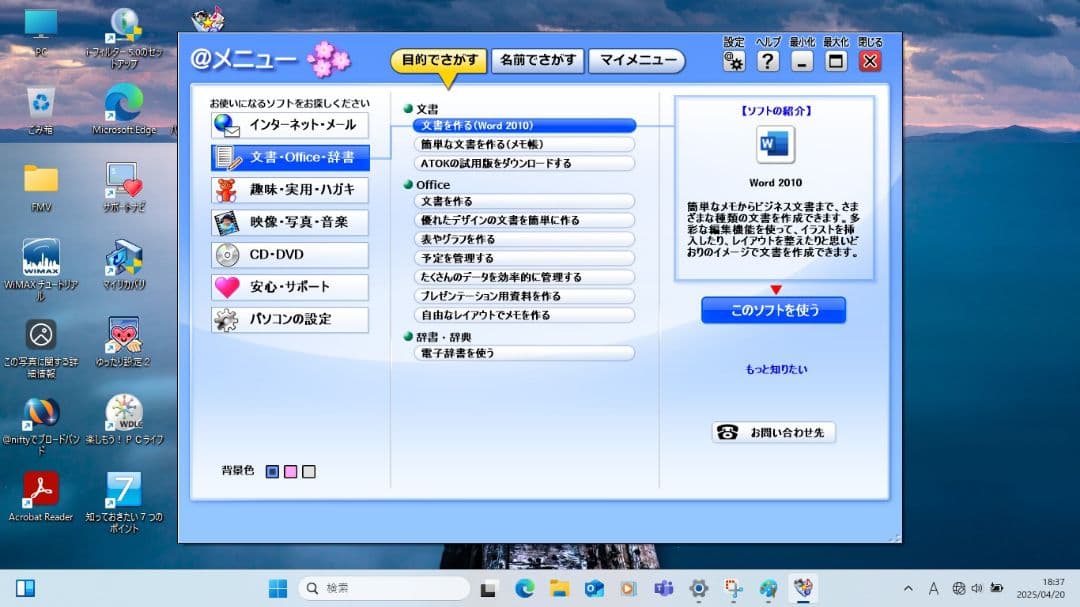Click the 設定 gear icon in title bar

point(733,61)
